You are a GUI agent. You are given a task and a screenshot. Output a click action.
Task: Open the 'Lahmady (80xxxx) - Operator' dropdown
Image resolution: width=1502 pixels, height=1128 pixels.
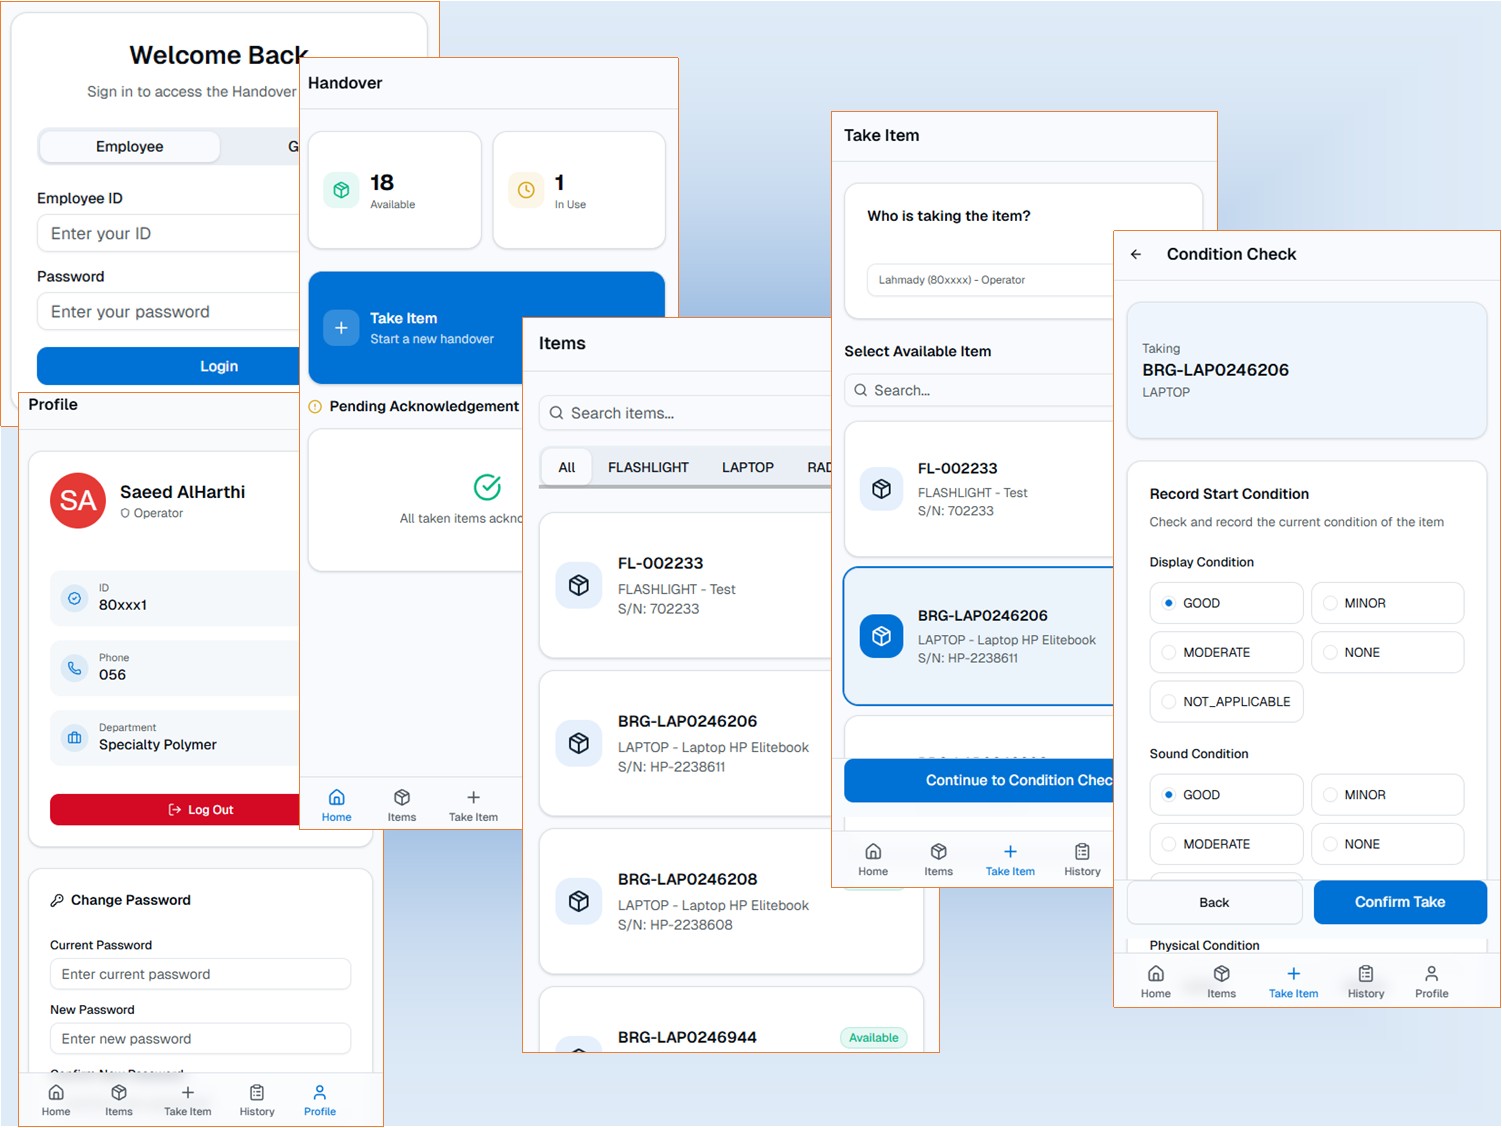pos(990,280)
